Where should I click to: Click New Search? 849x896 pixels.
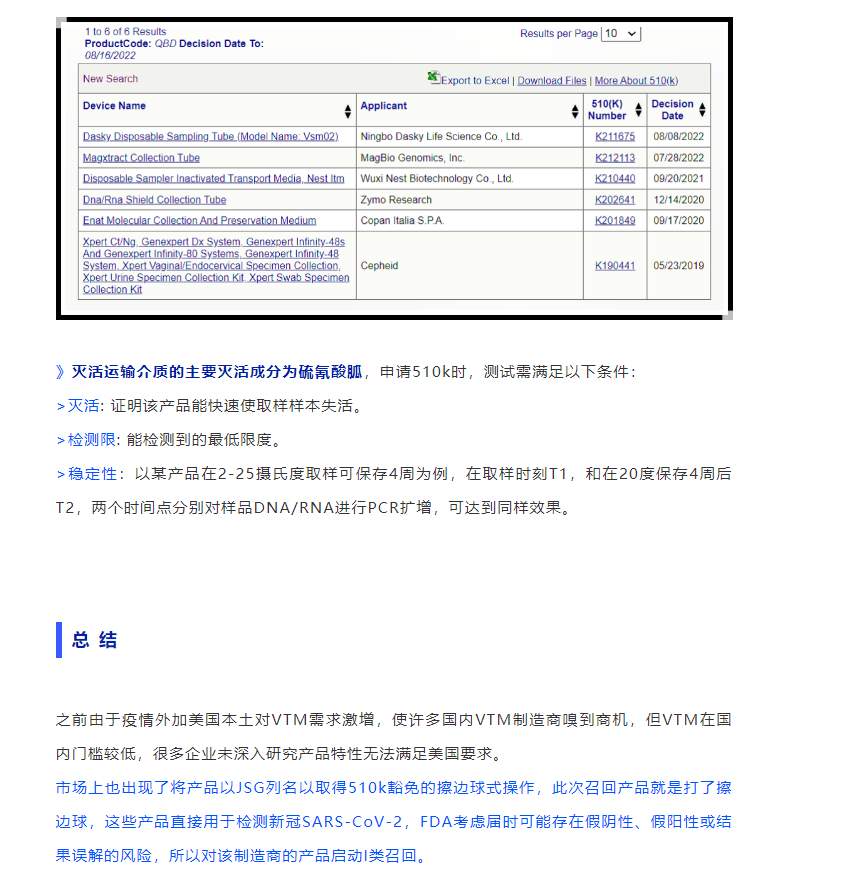110,79
